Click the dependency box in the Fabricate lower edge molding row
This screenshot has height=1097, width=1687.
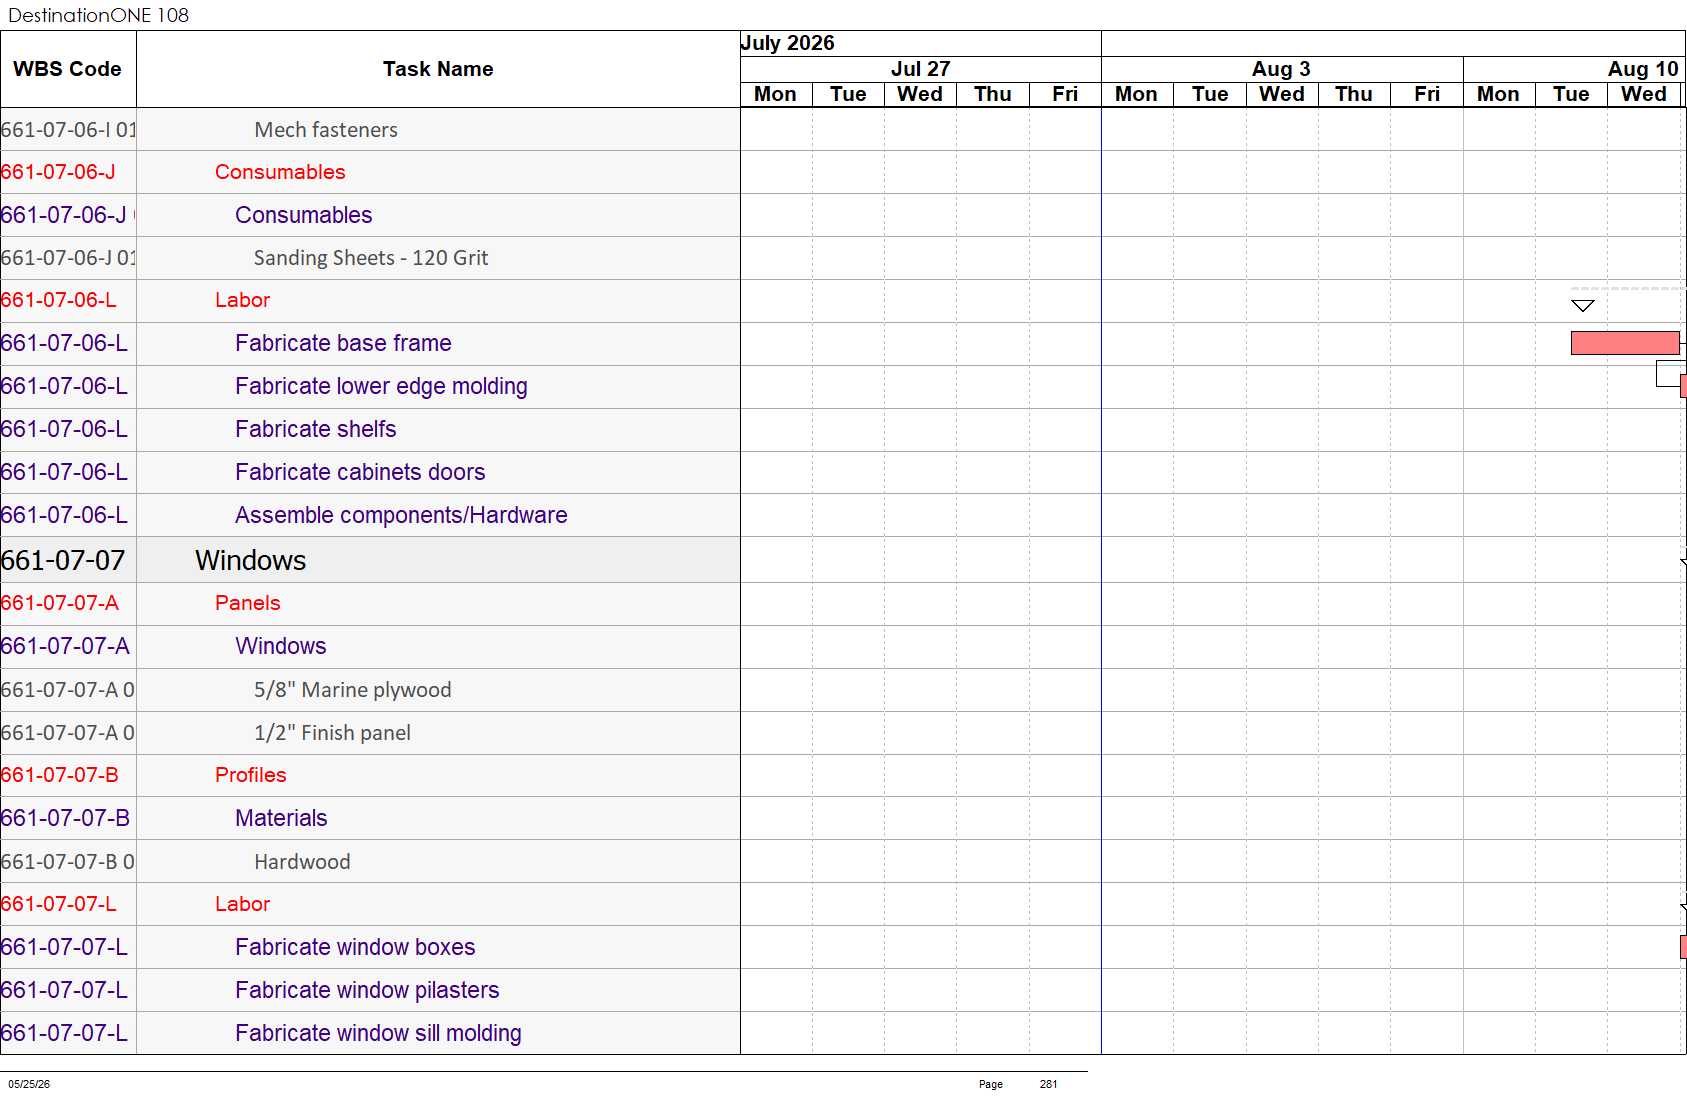coord(1668,374)
